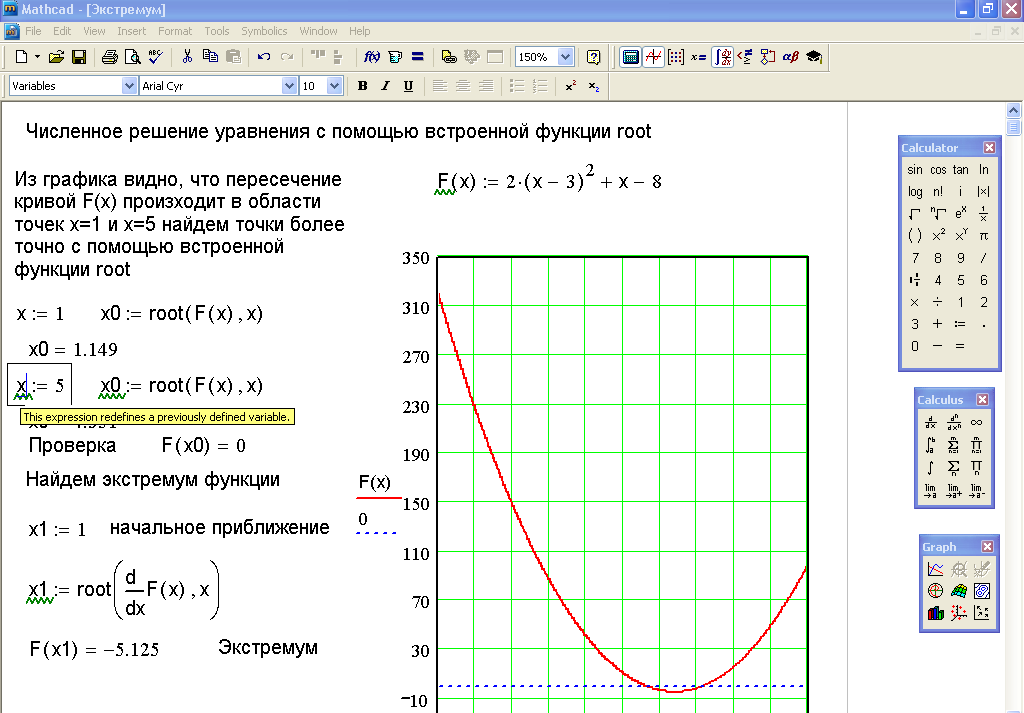This screenshot has height=713, width=1024.
Task: Open the Symbolic keyword palette button
Action: [x=814, y=57]
